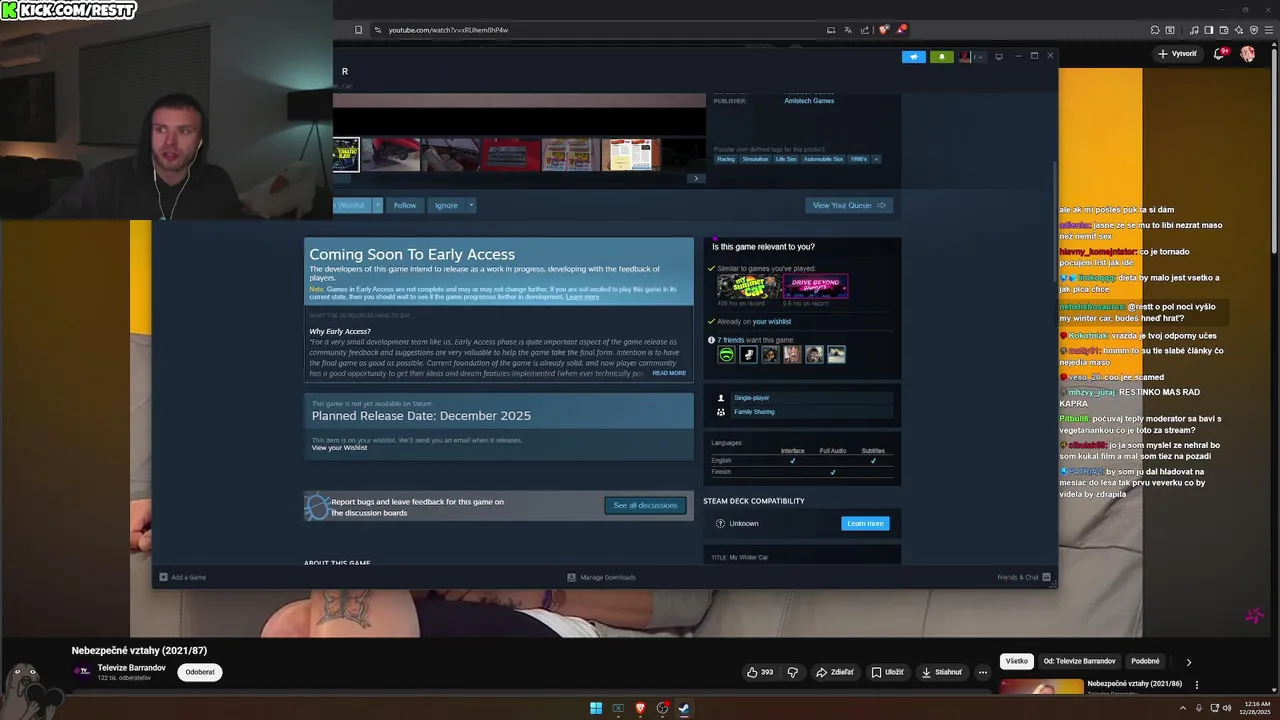
Task: Expand Wishlist dropdown arrow
Action: tap(377, 205)
